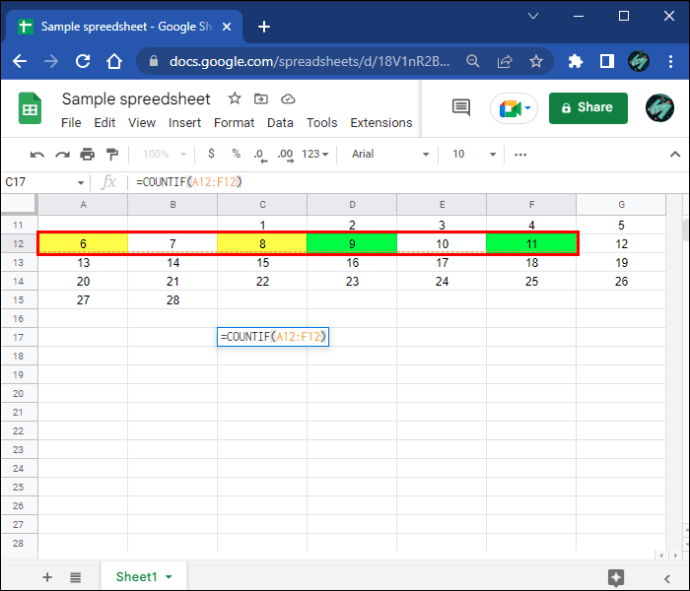
Task: Open the Google account avatar in Sheets
Action: [x=659, y=108]
